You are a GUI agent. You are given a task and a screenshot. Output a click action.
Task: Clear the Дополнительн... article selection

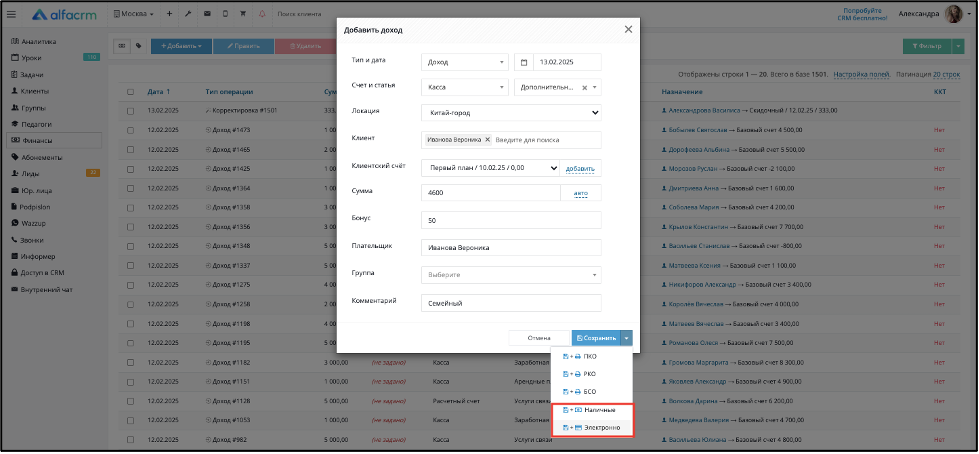pos(584,88)
